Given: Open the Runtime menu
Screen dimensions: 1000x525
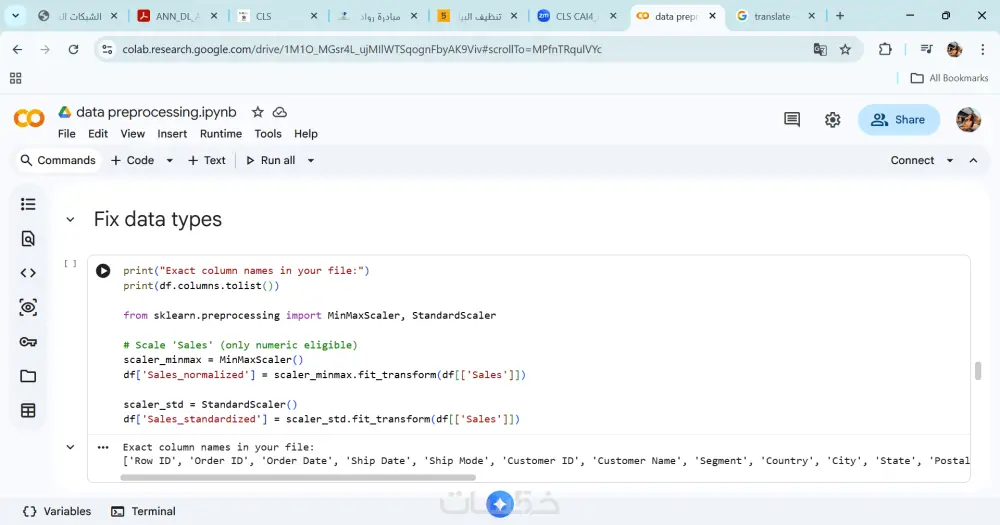Looking at the screenshot, I should (221, 134).
